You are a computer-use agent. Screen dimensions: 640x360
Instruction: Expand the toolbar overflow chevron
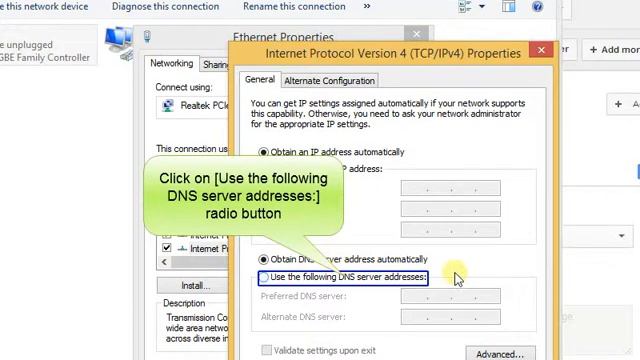pos(367,6)
